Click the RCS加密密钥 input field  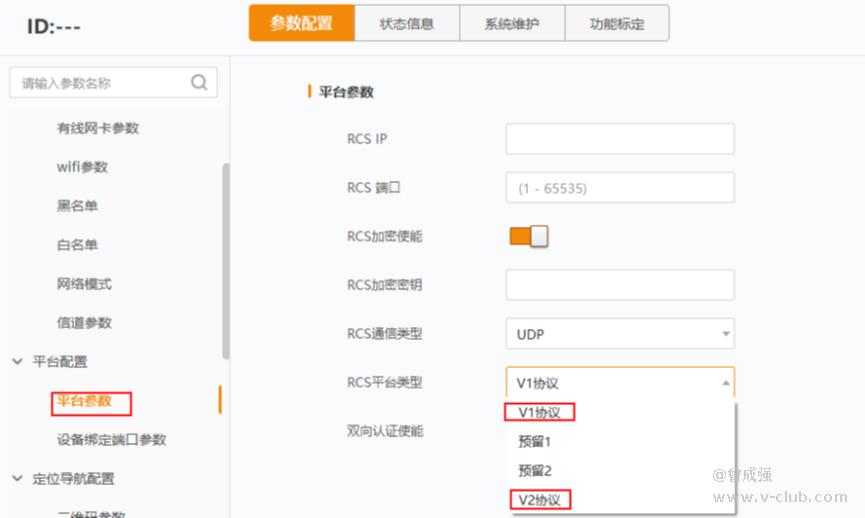[620, 285]
